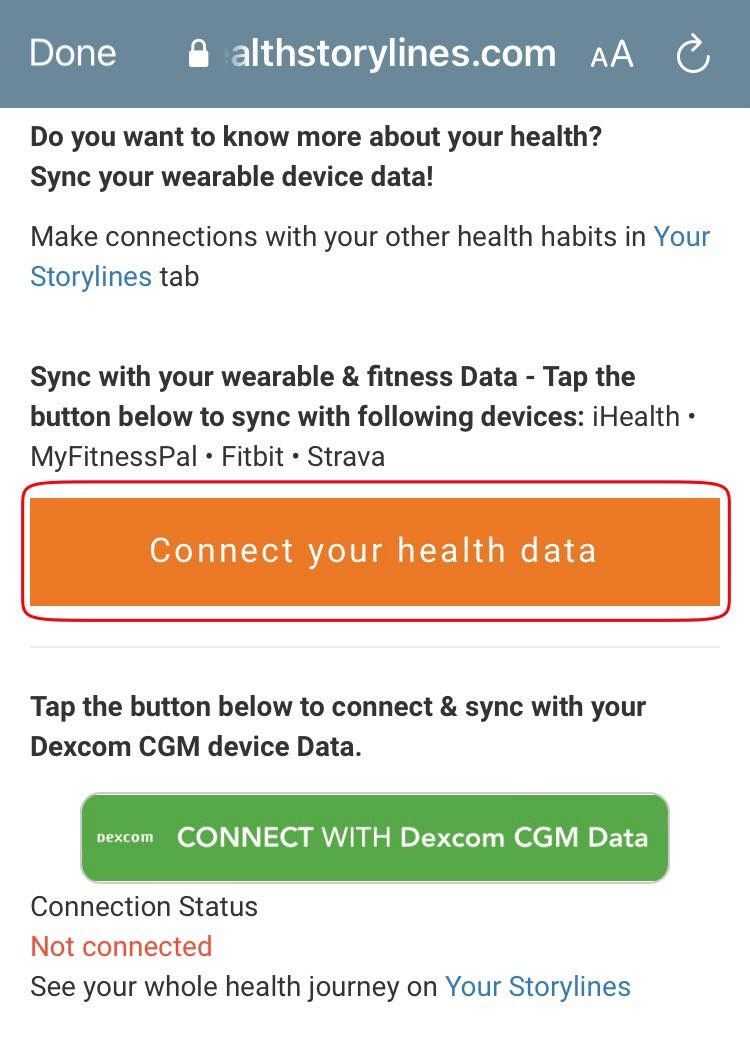Click the Connection Status label
750x1042 pixels.
tap(144, 907)
